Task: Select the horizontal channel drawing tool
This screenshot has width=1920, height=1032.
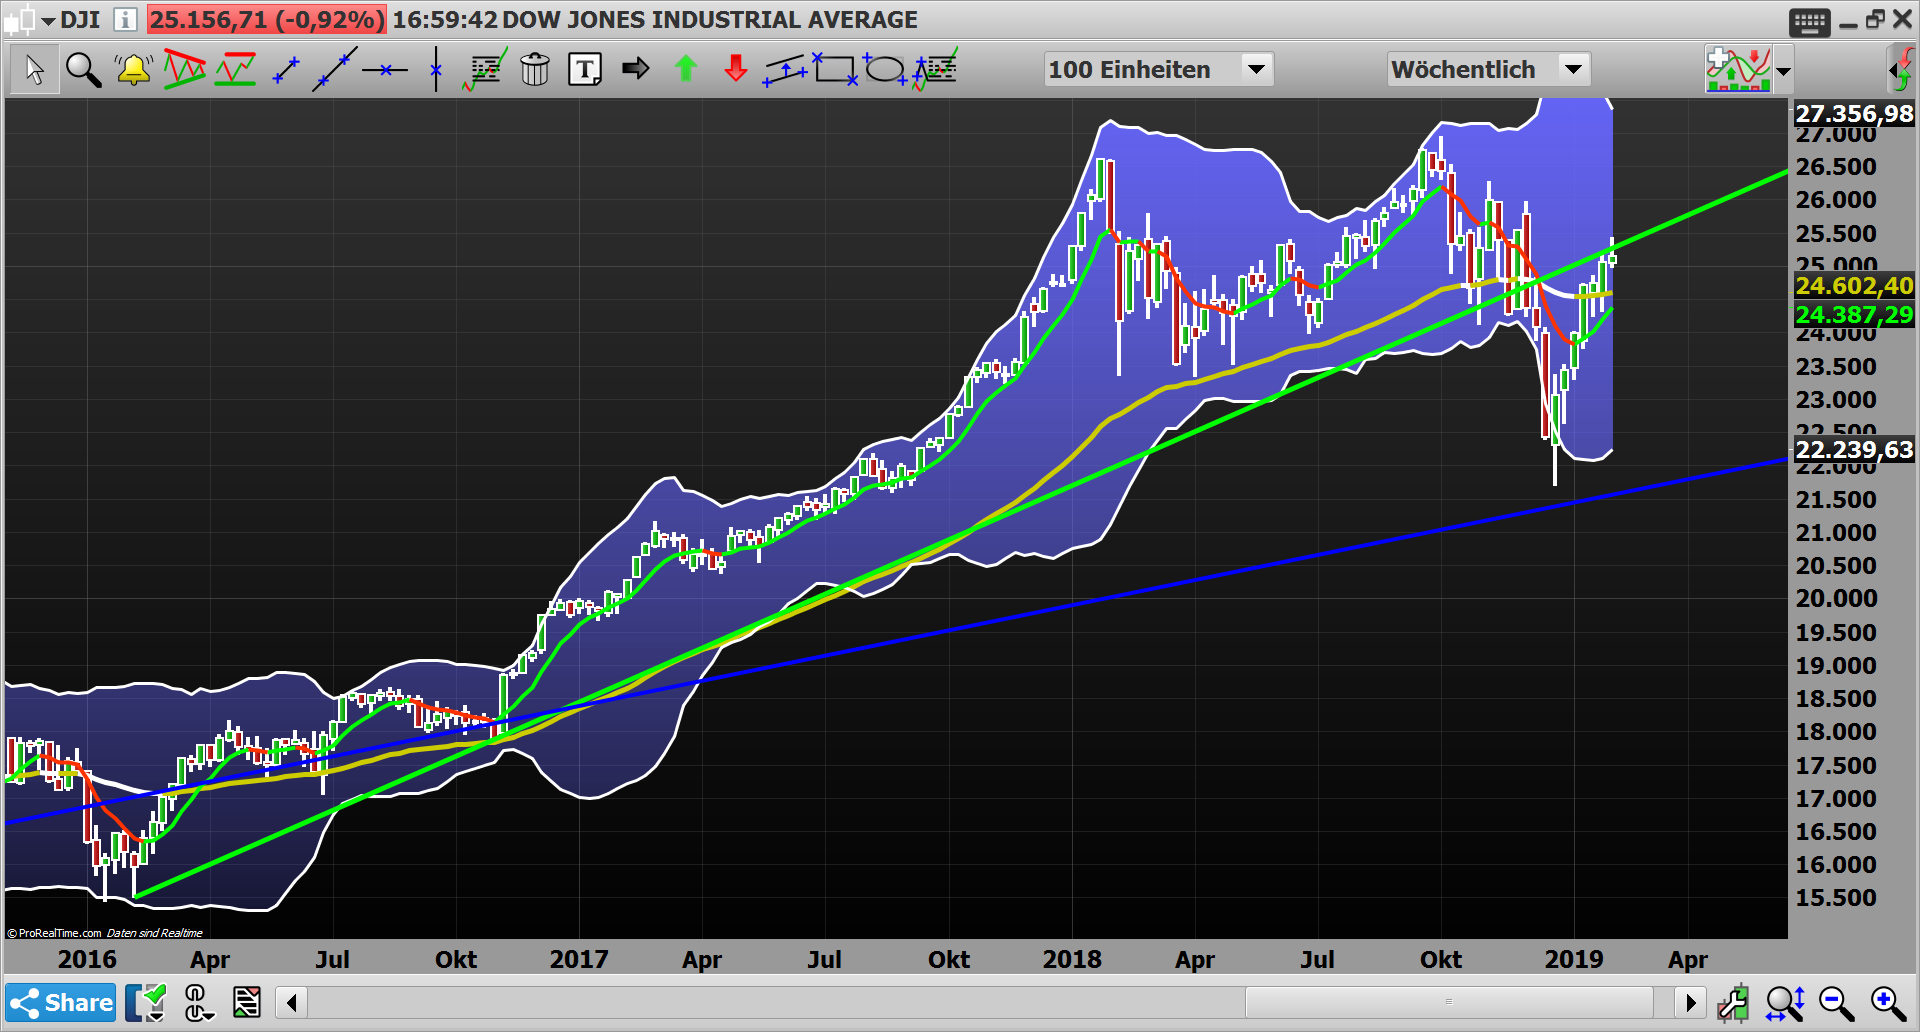Action: pyautogui.click(x=236, y=70)
